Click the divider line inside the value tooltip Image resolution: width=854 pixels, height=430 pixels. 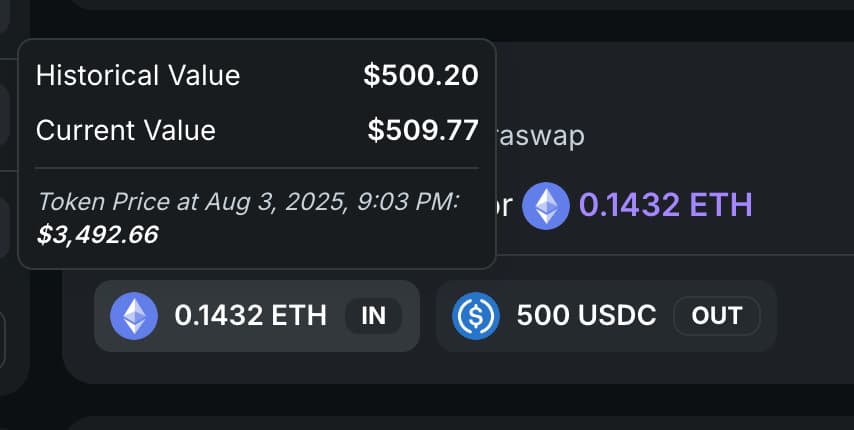[256, 168]
